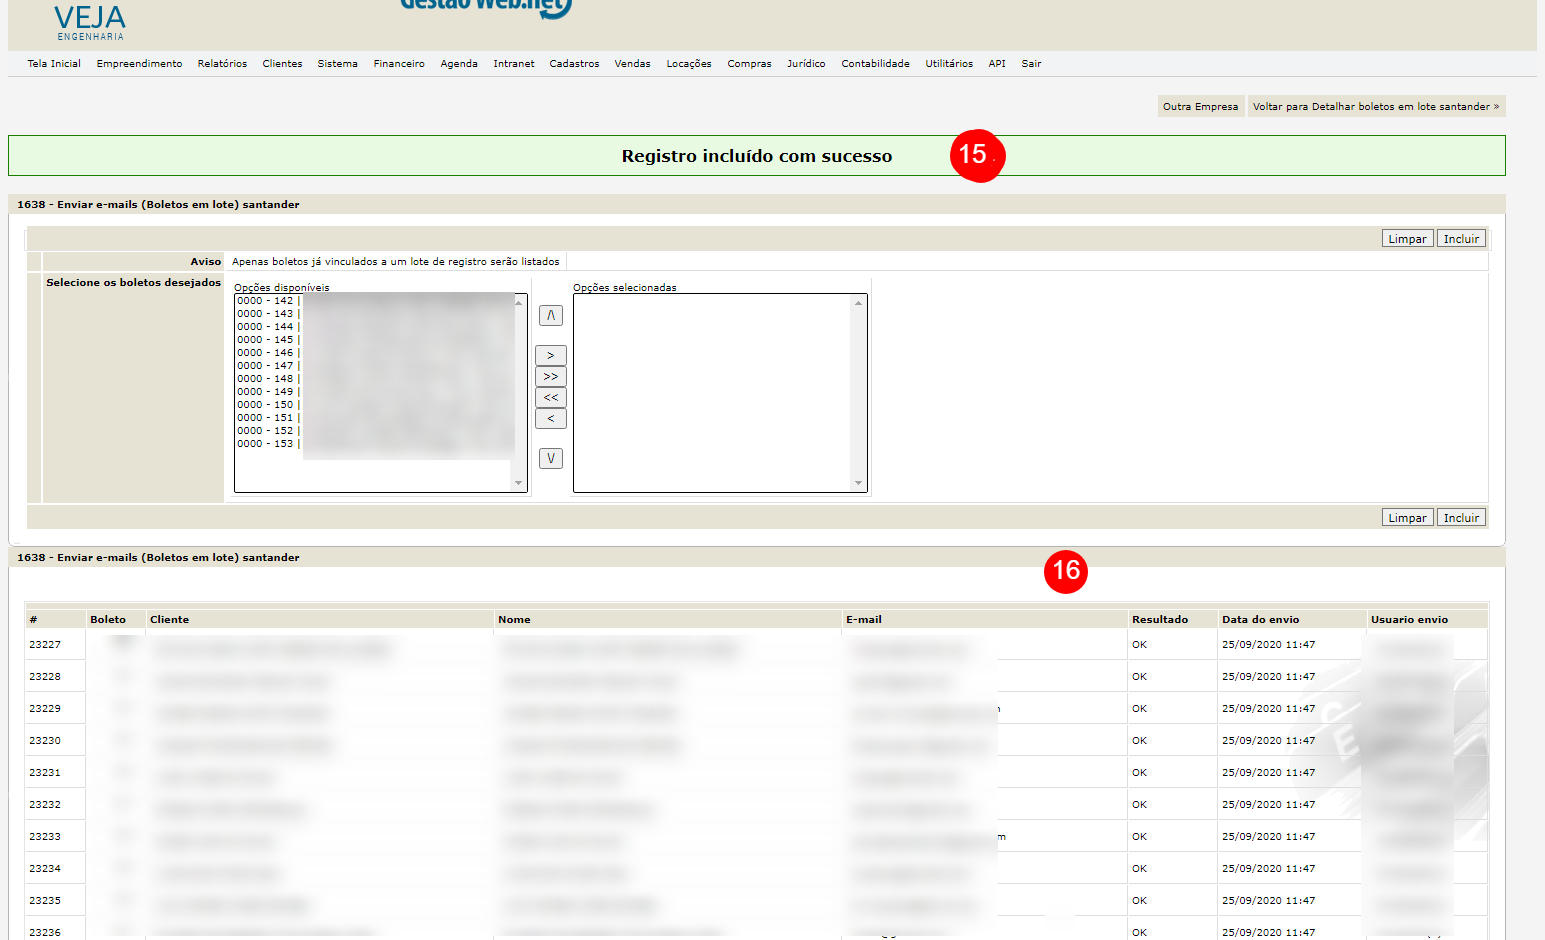Click Sair to log out
The image size is (1545, 940).
coord(1031,64)
